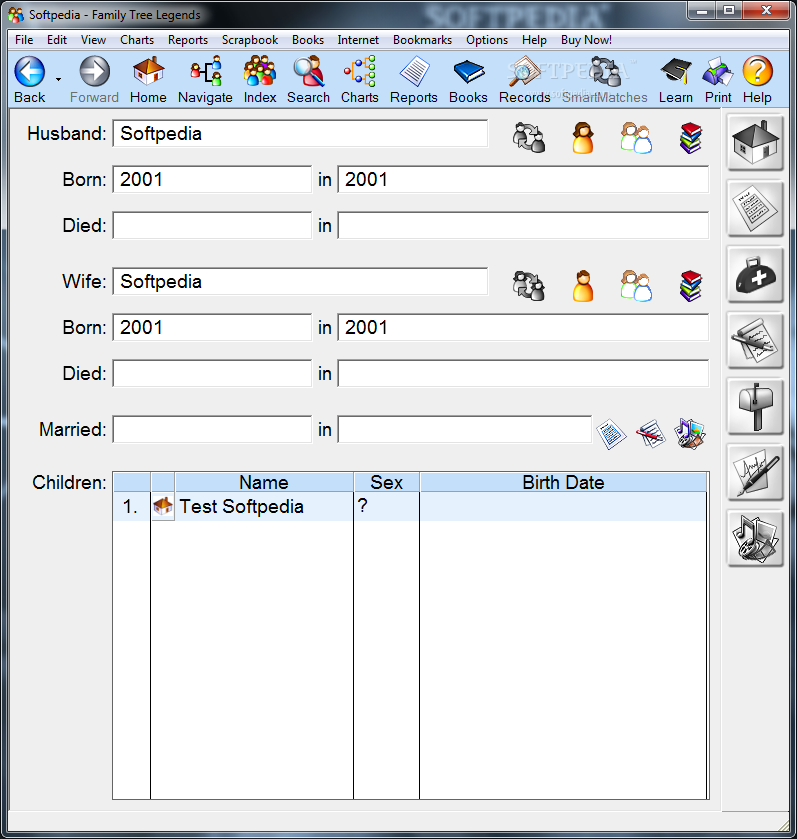Open the Internet menu
The image size is (797, 839).
(358, 40)
